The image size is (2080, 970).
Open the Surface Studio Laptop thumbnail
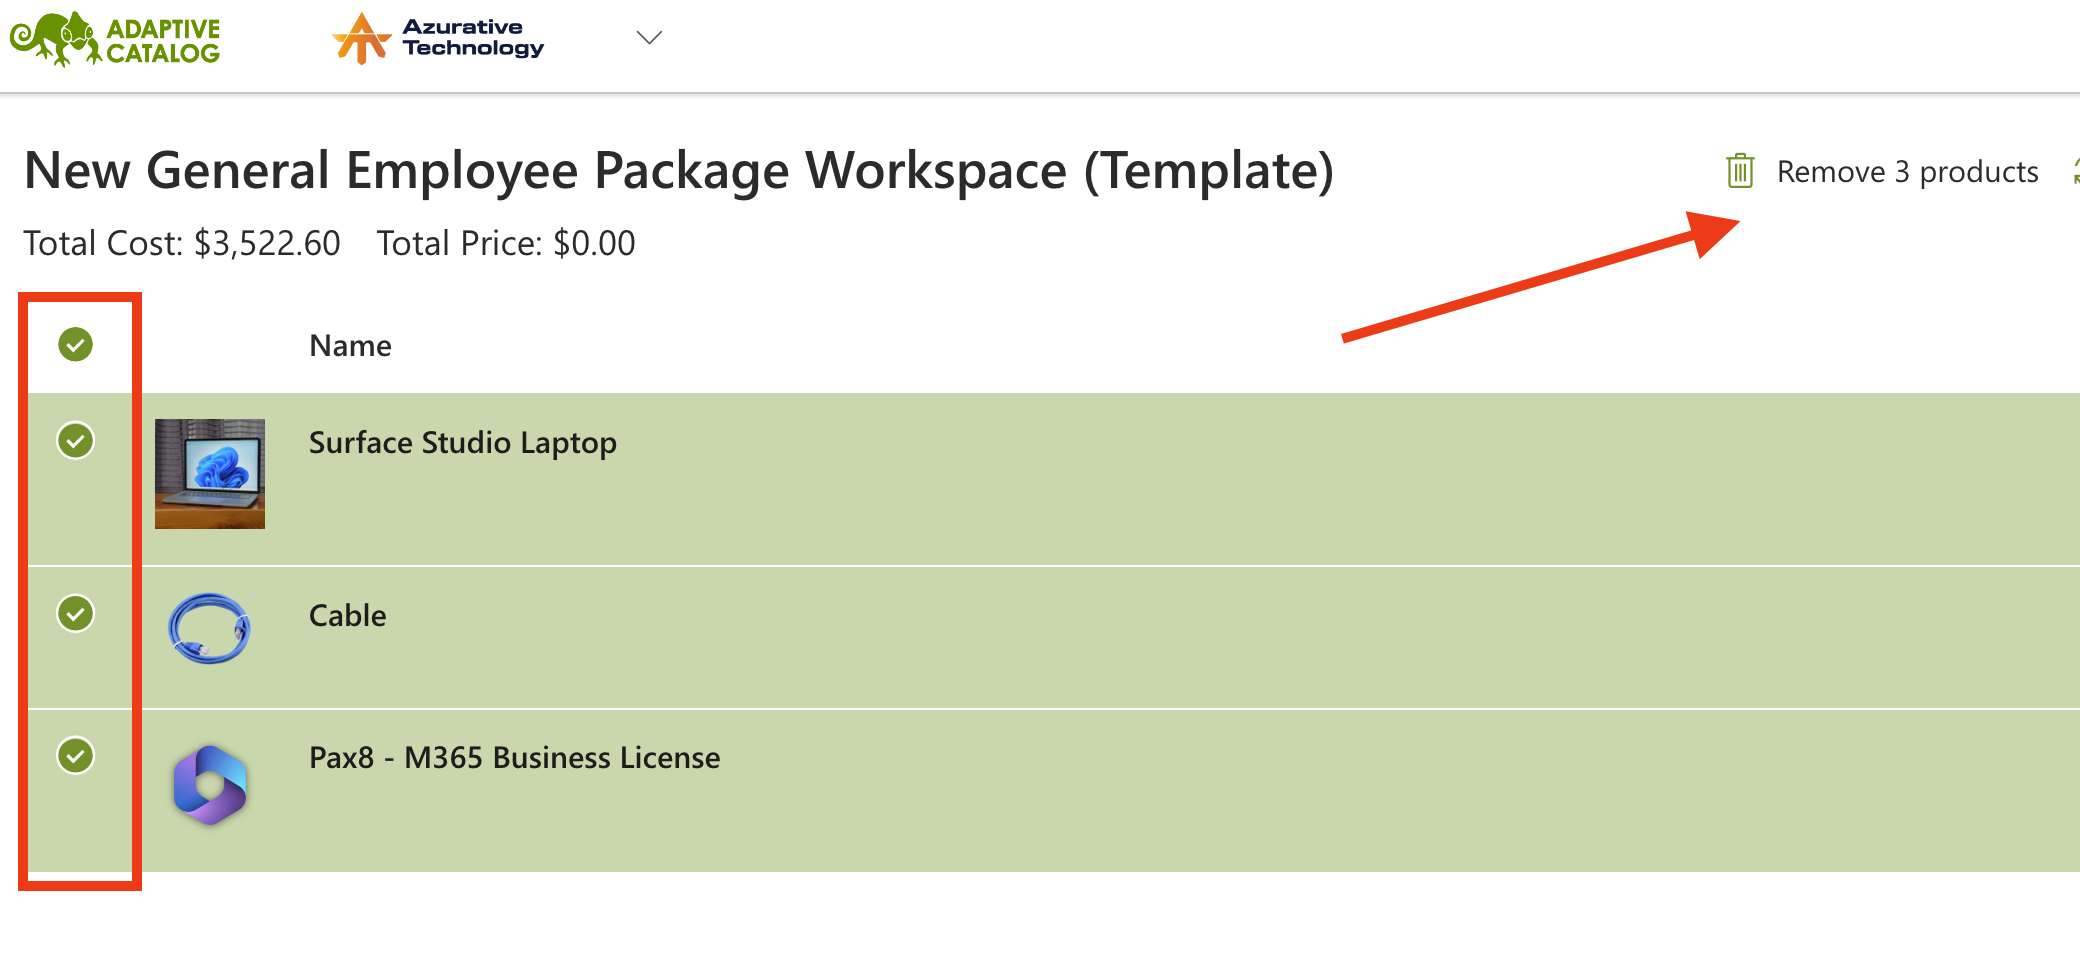coord(210,474)
